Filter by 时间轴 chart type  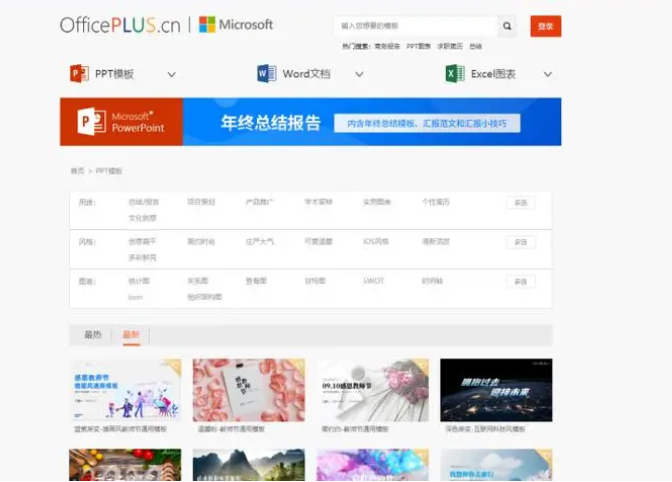(432, 281)
